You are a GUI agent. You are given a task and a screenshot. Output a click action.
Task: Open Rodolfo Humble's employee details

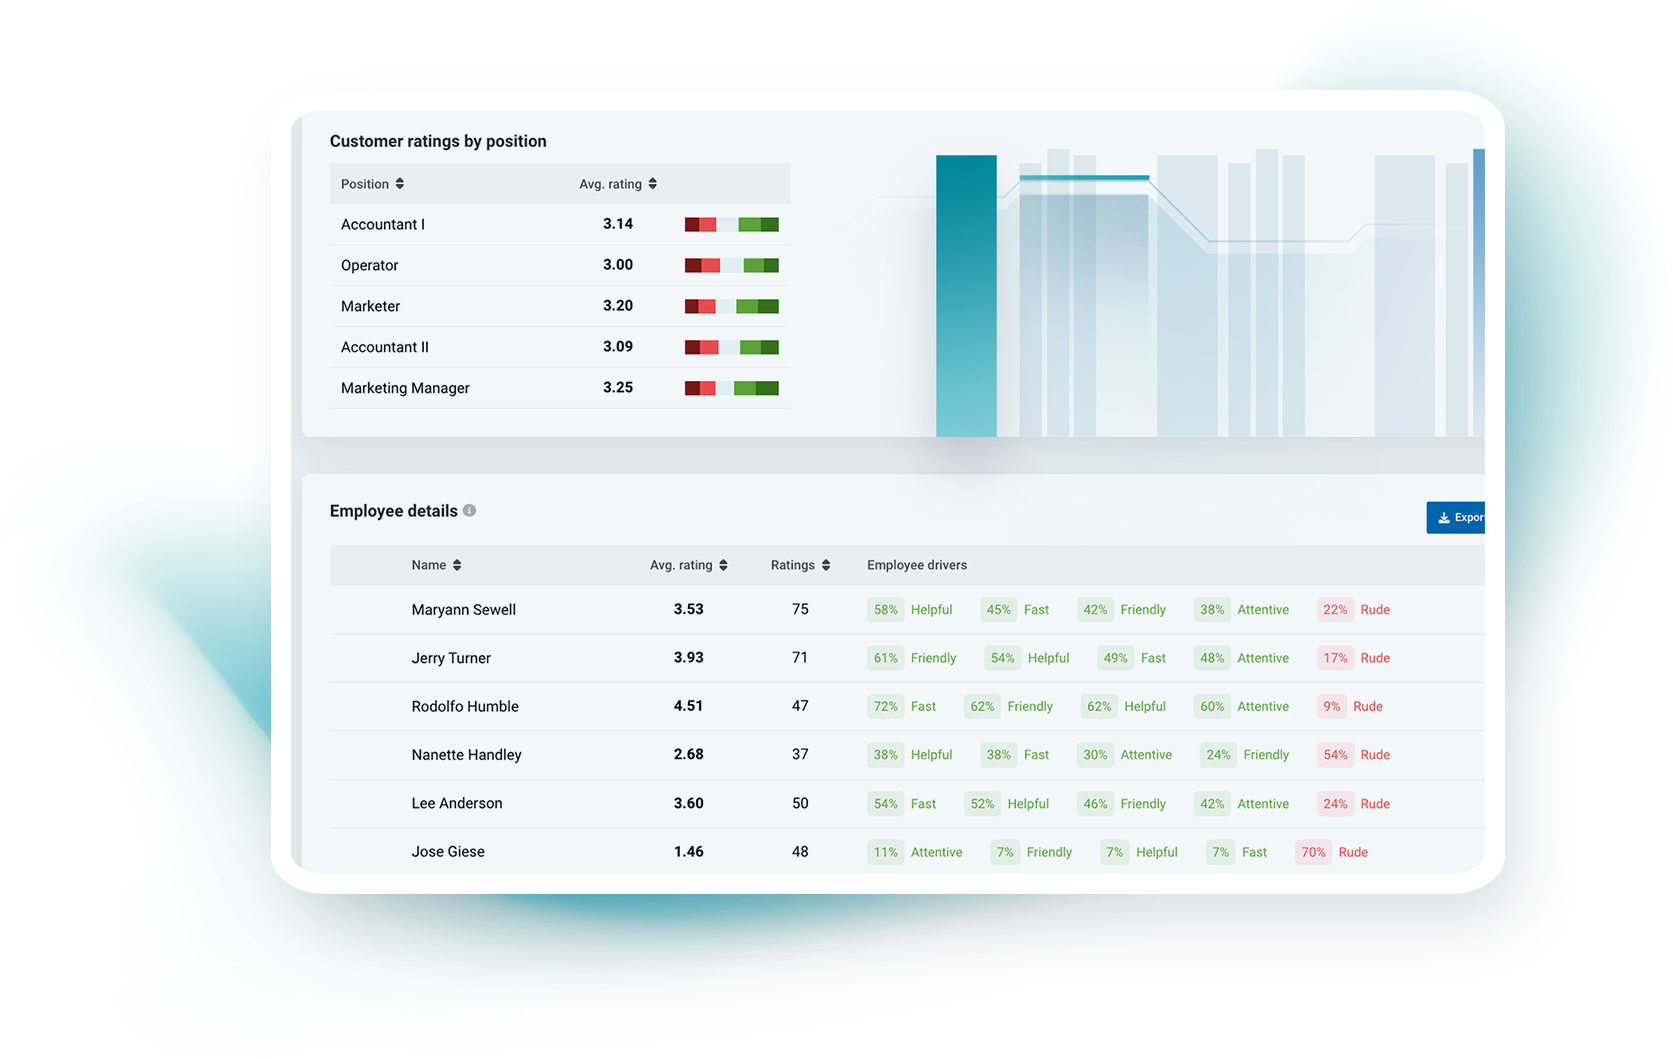click(907, 706)
